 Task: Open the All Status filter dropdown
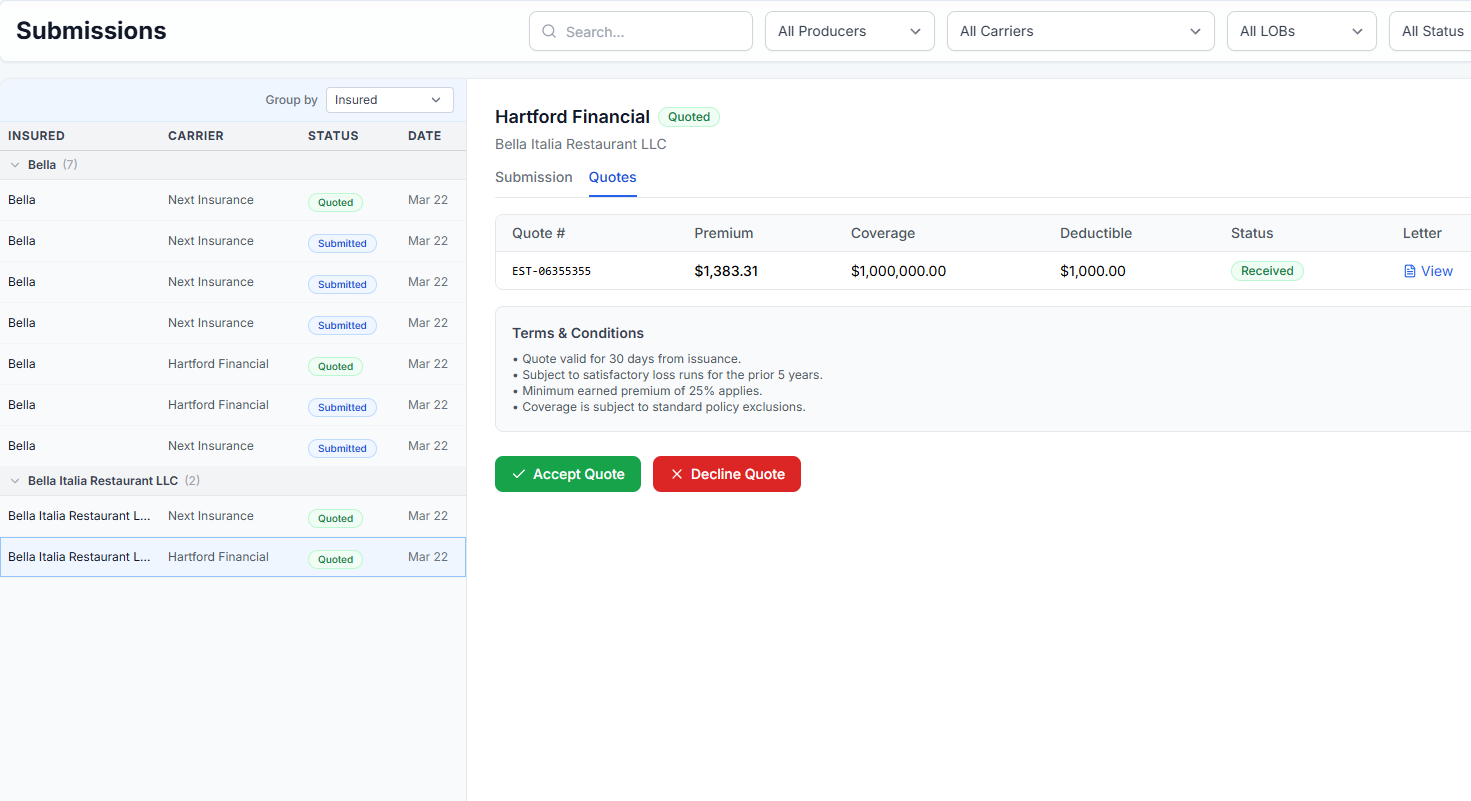coord(1431,31)
